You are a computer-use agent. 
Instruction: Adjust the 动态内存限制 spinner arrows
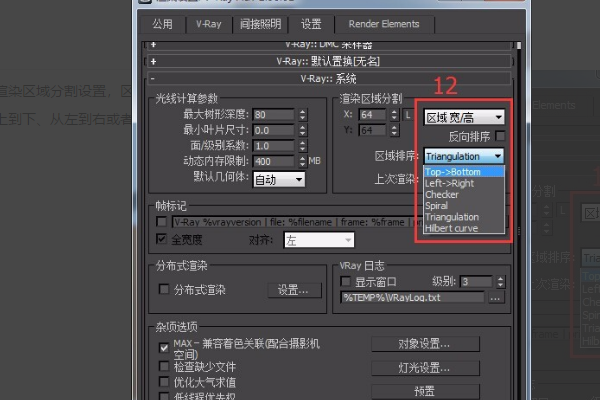302,161
